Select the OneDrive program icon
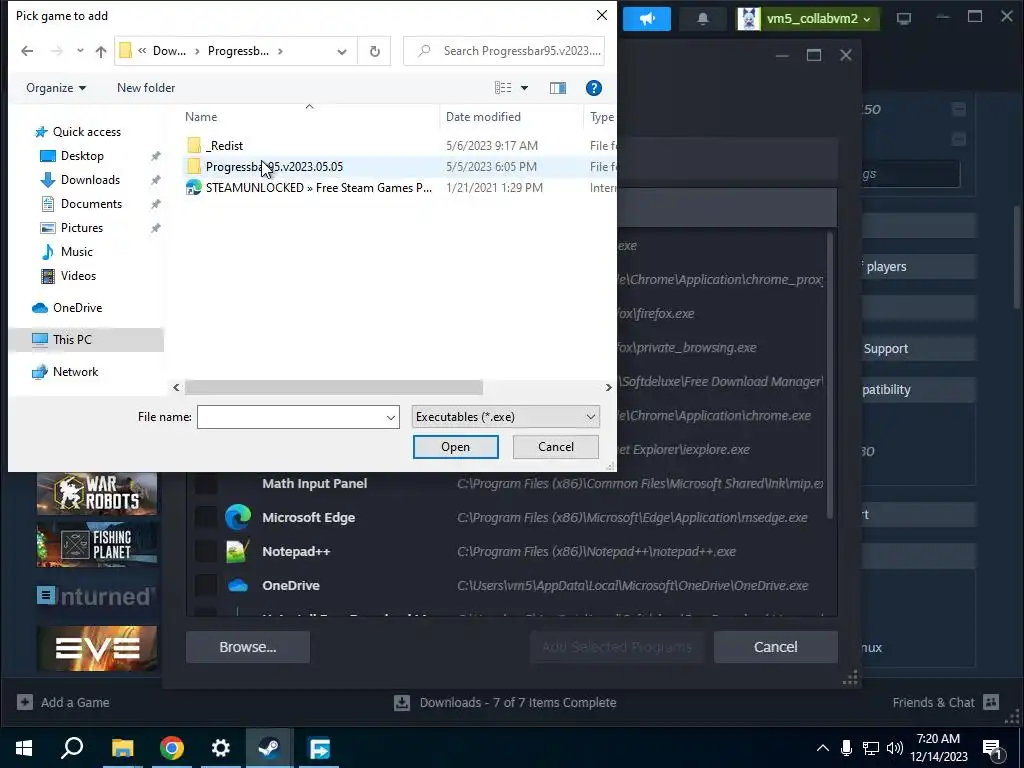This screenshot has height=768, width=1024. coord(238,585)
